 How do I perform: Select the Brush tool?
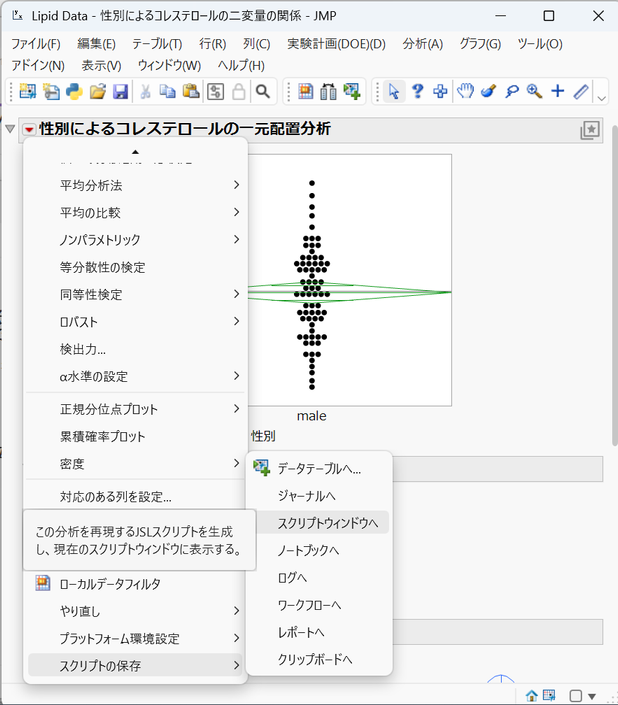click(x=488, y=92)
